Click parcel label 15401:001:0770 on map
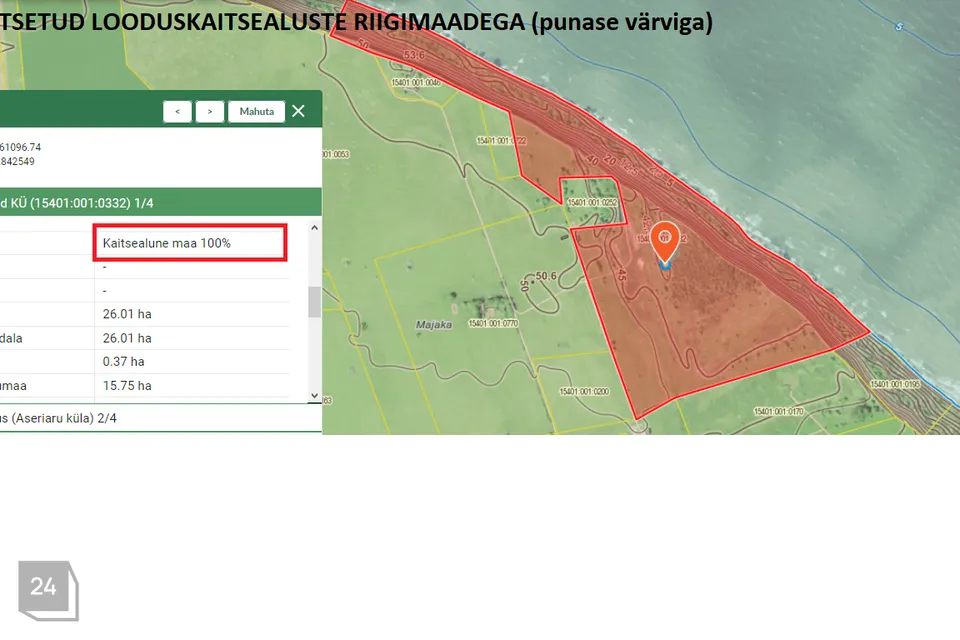The image size is (960, 640). pyautogui.click(x=493, y=323)
